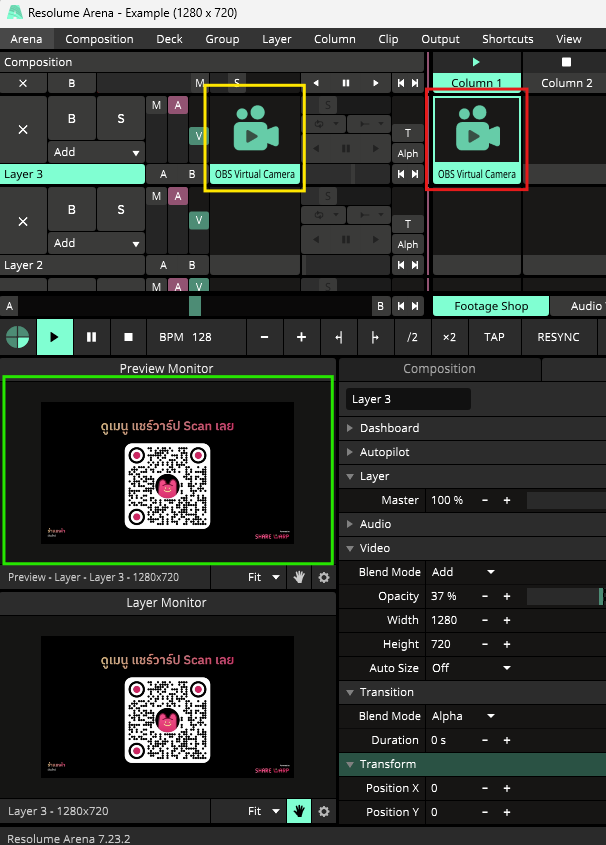Click the Opacity slider bar
The height and width of the screenshot is (845, 606).
point(564,596)
